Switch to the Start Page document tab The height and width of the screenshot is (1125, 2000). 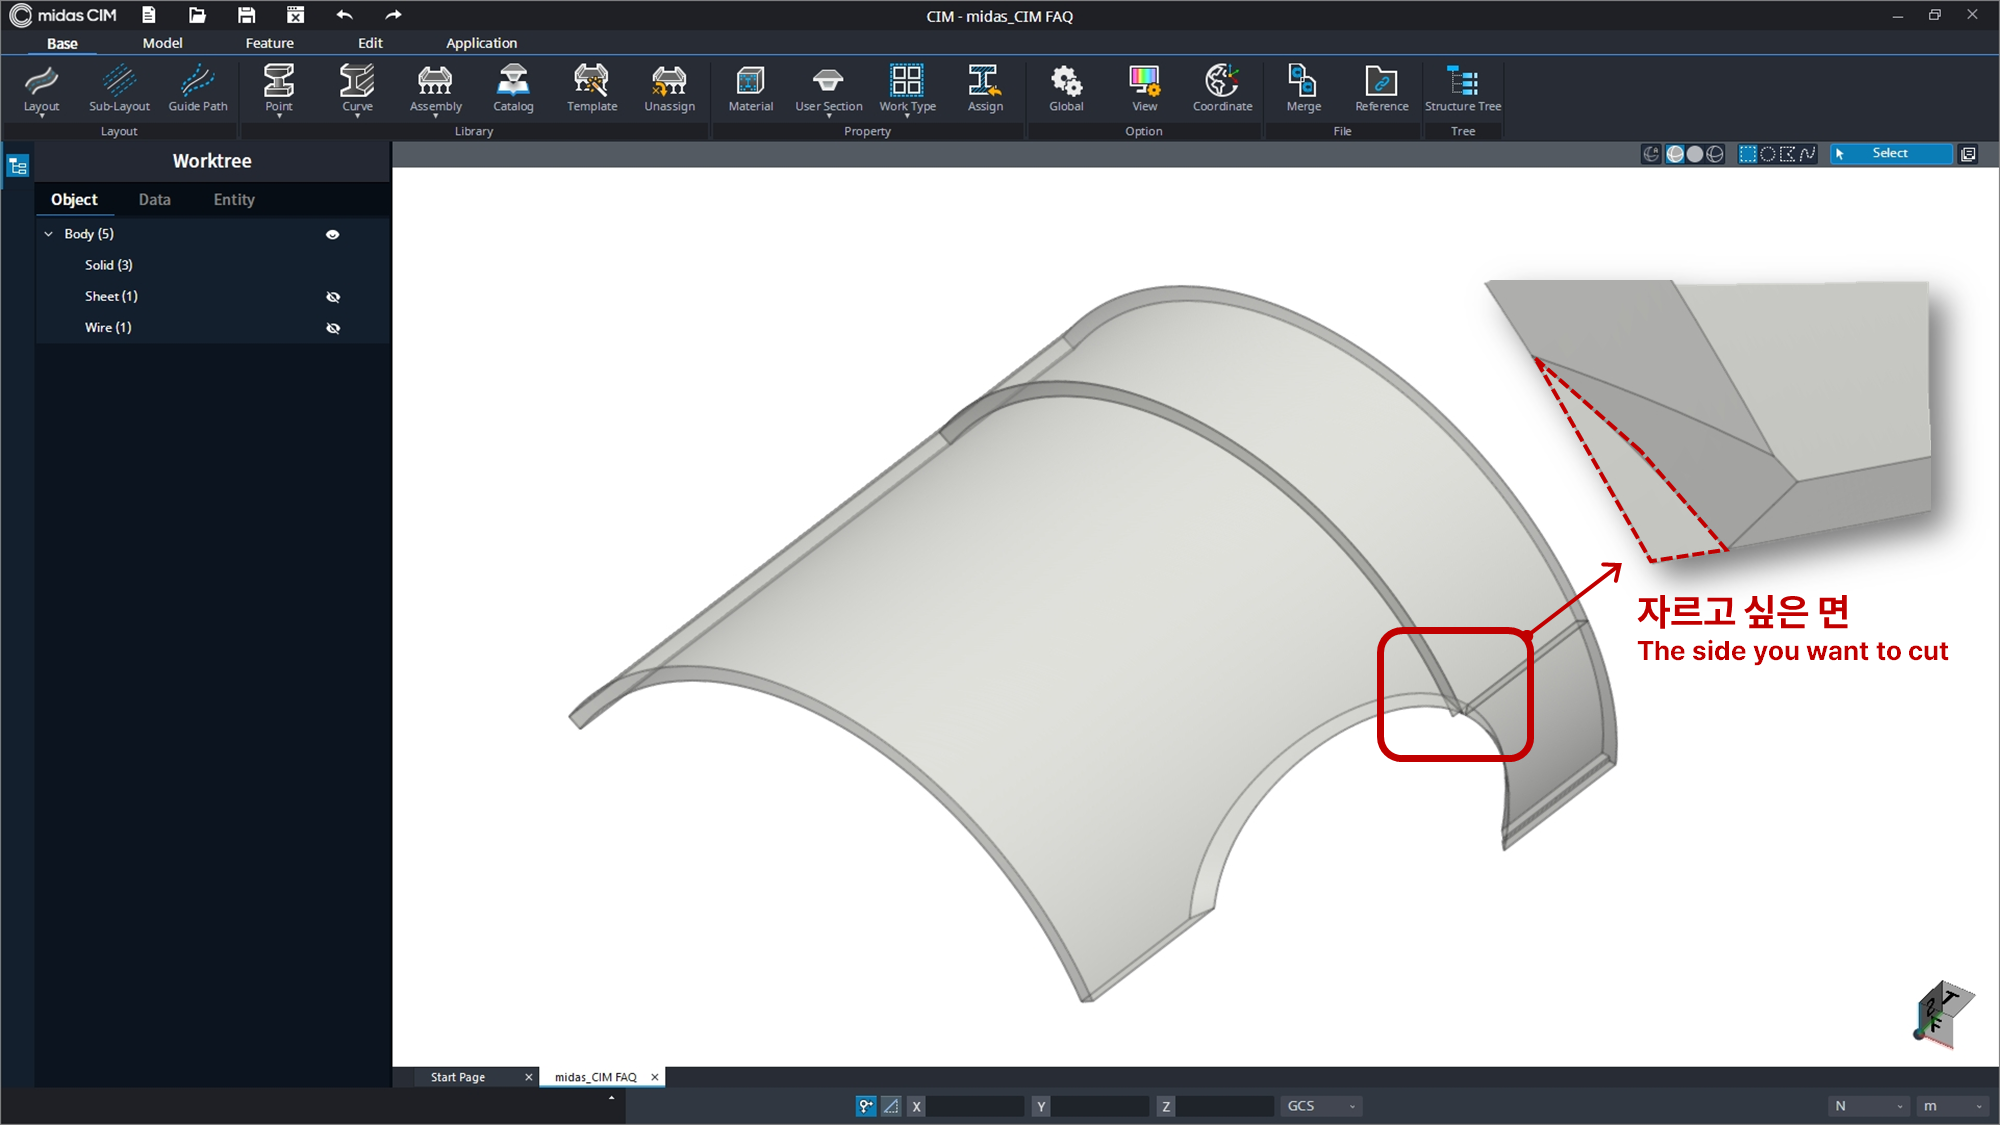(458, 1077)
